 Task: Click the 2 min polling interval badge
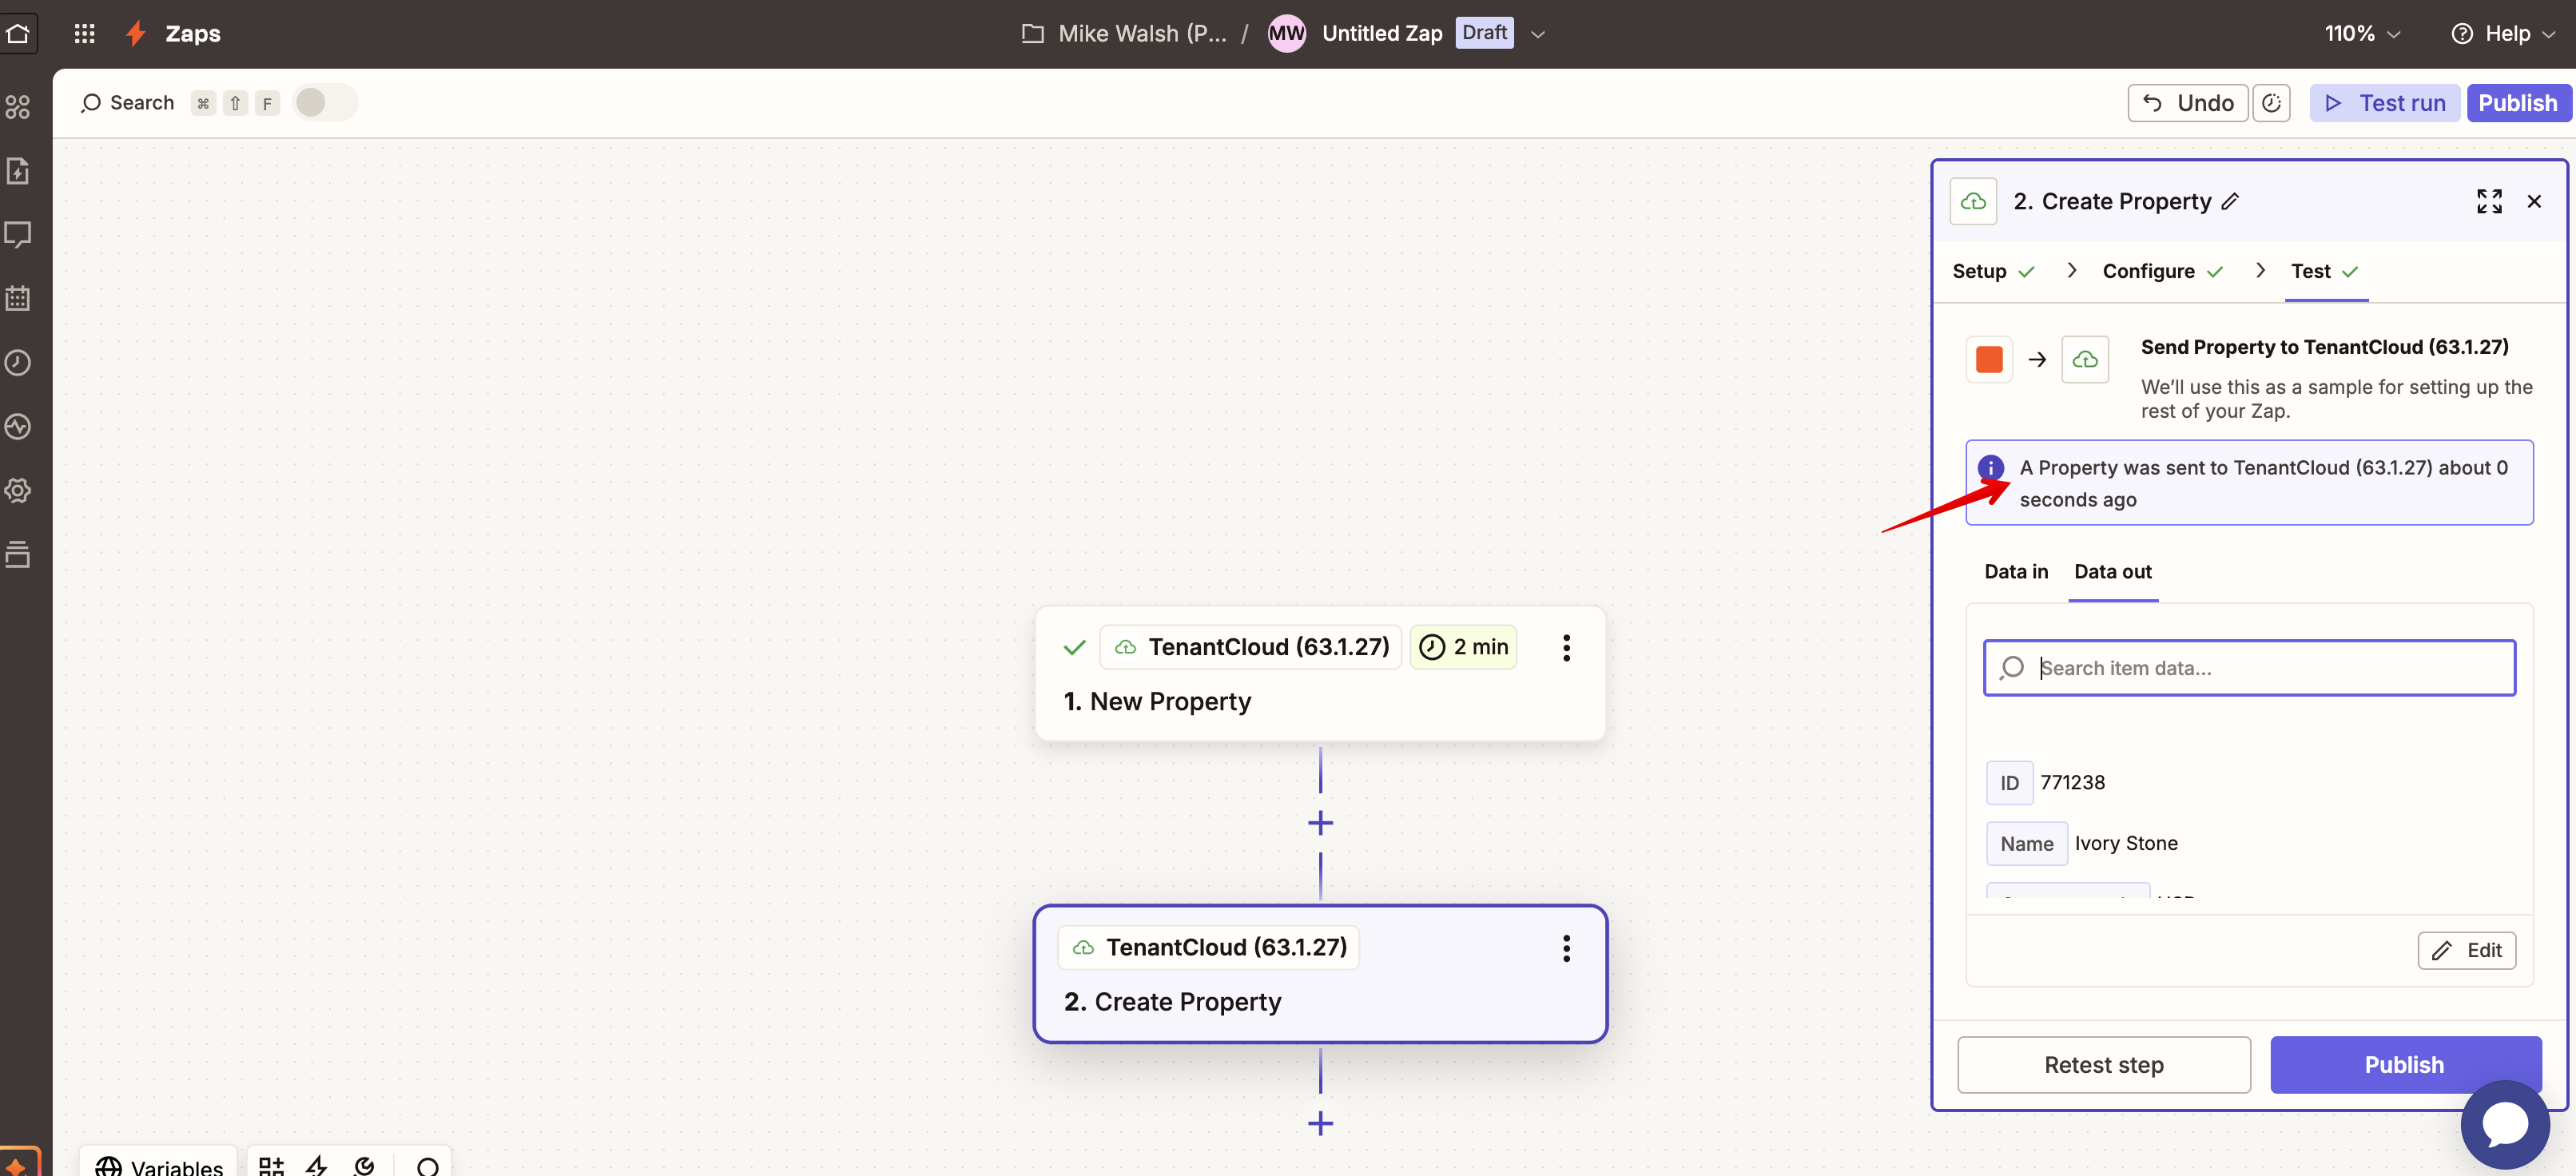(1463, 647)
